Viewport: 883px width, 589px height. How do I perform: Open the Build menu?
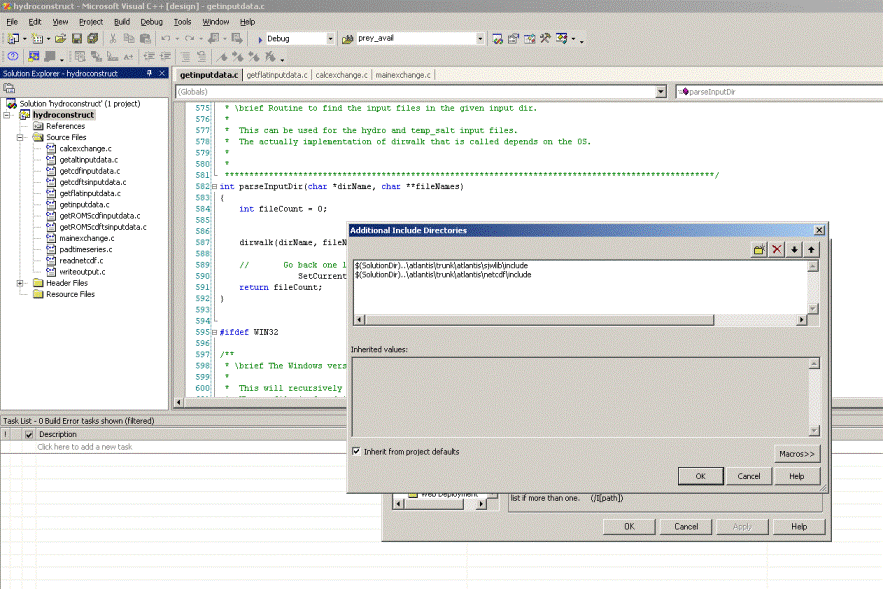121,21
